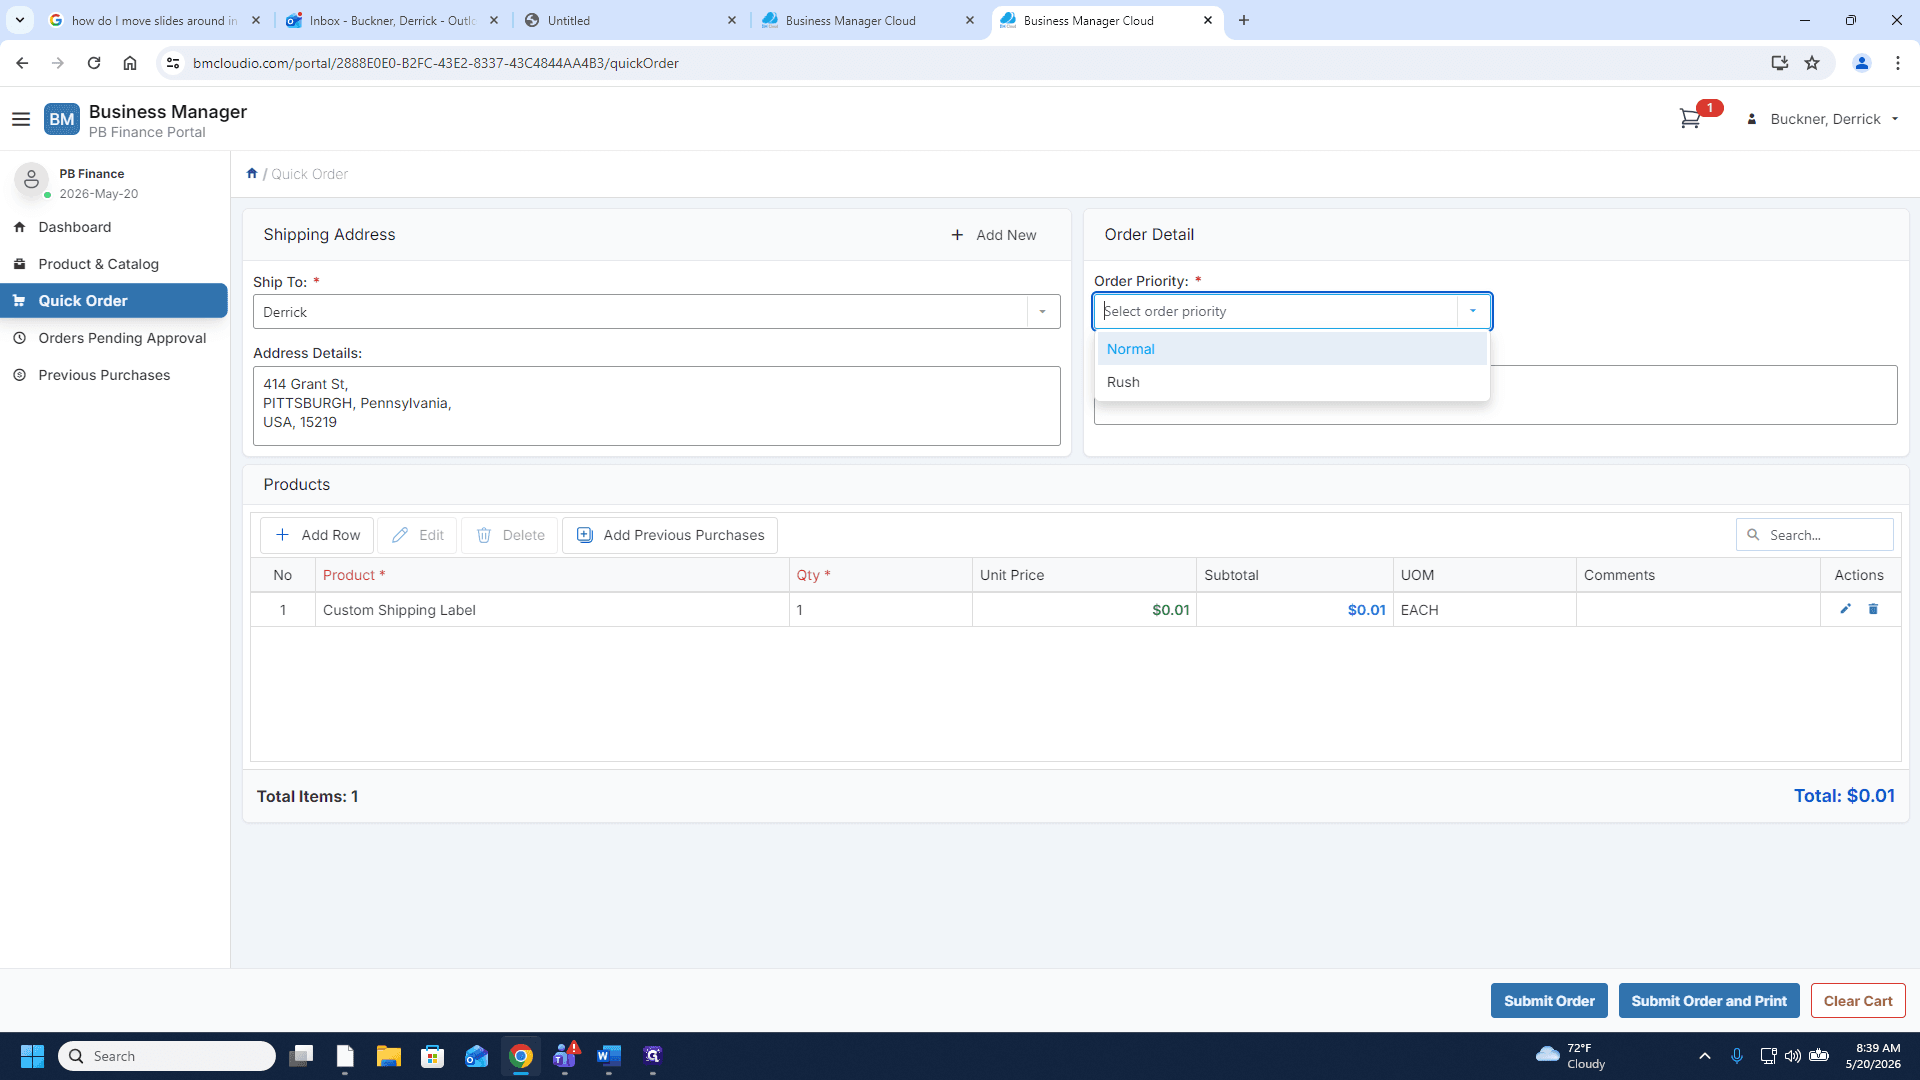Collapse the Order Priority dropdown arrow
Image resolution: width=1920 pixels, height=1080 pixels.
[x=1472, y=311]
